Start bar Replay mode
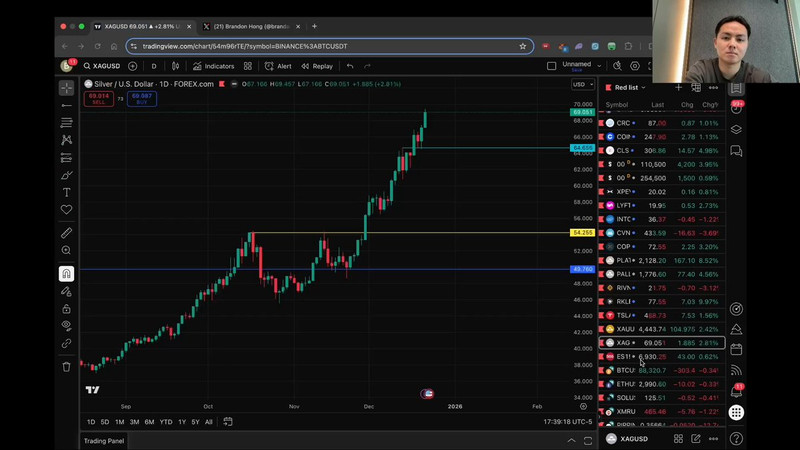Viewport: 800px width, 450px height. pyautogui.click(x=317, y=66)
